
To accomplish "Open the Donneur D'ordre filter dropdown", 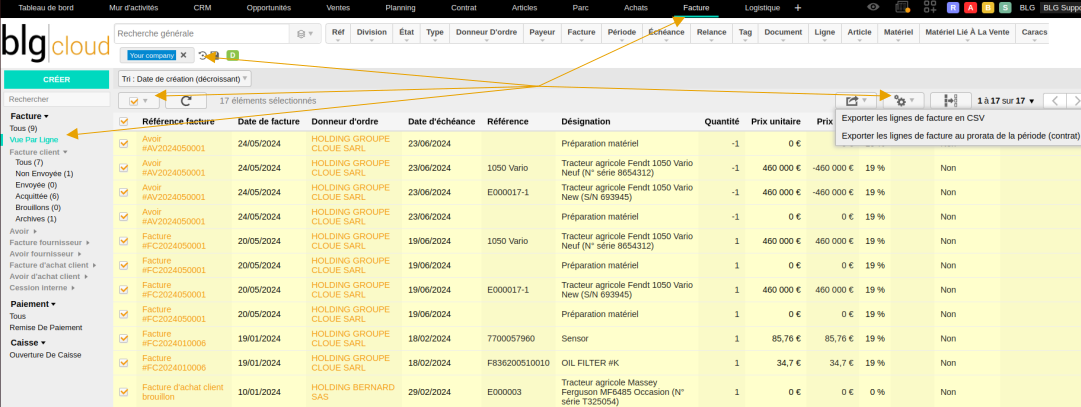I will tap(486, 33).
